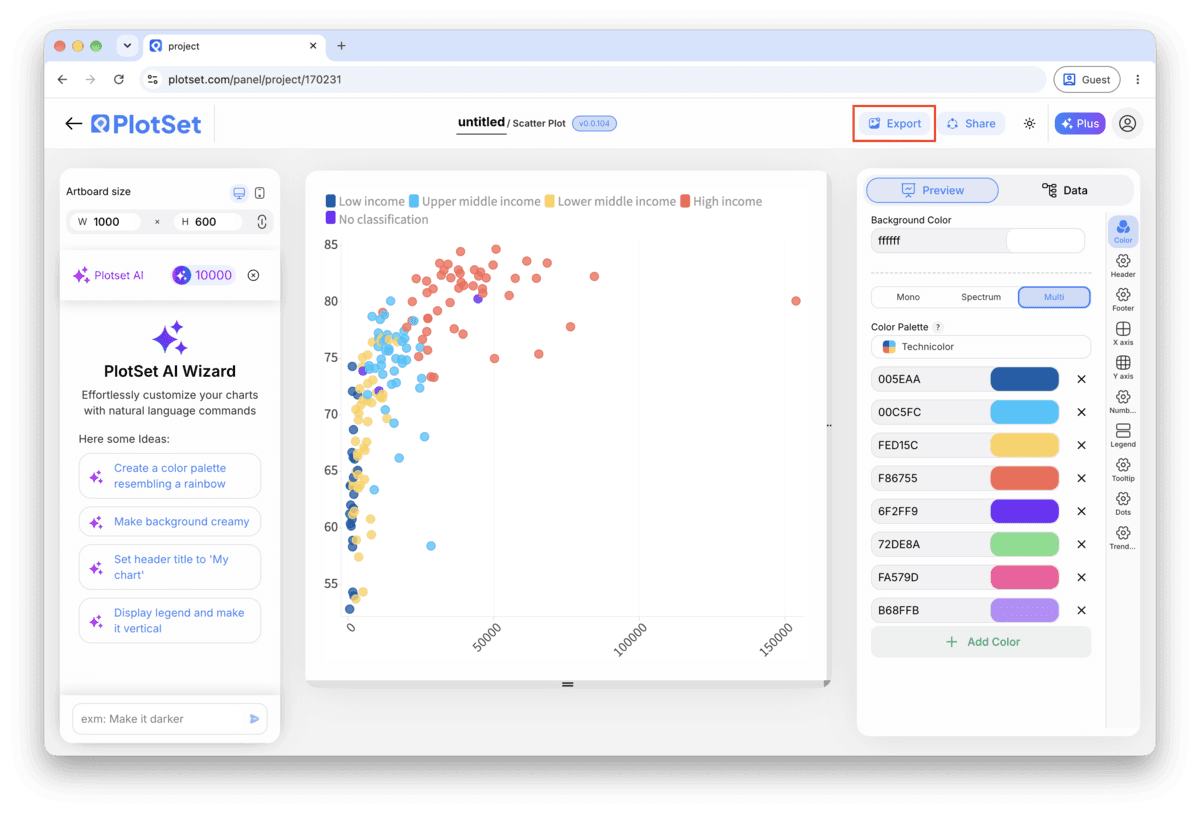Remove color 72DE8A from palette
1200x814 pixels.
coord(1081,544)
